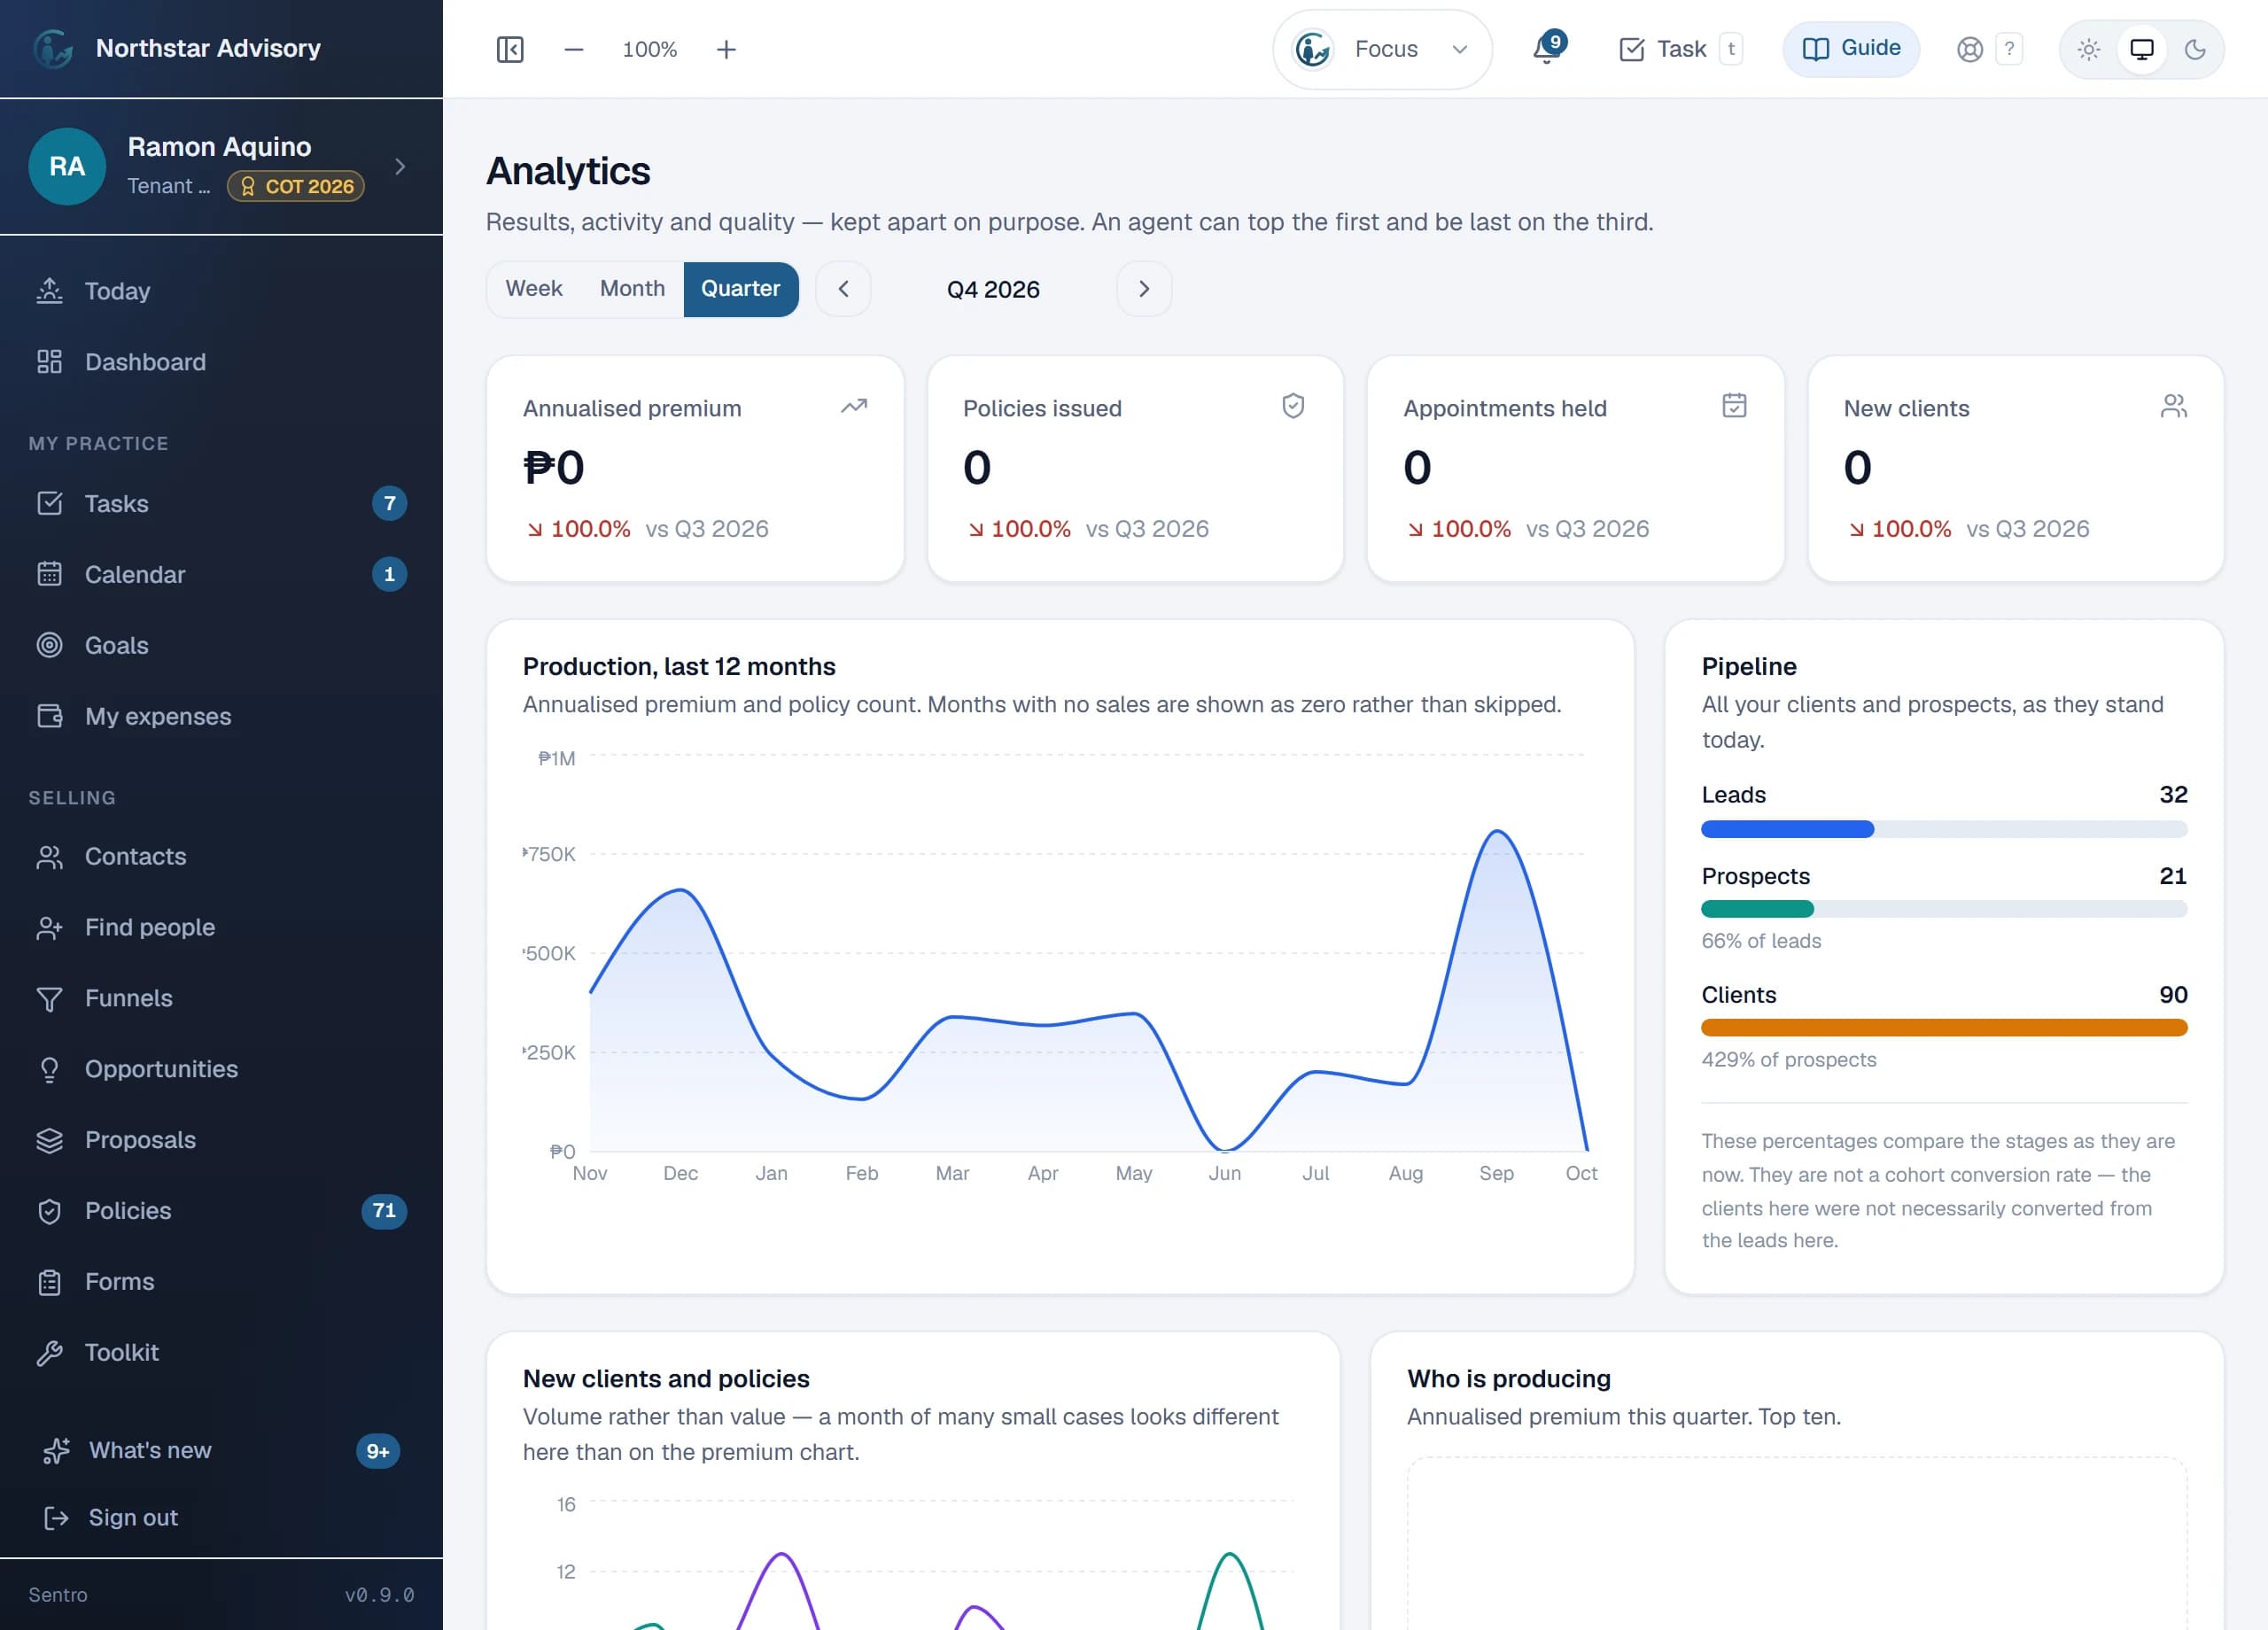2268x1630 pixels.
Task: Click the RA avatar circle
Action: (67, 166)
